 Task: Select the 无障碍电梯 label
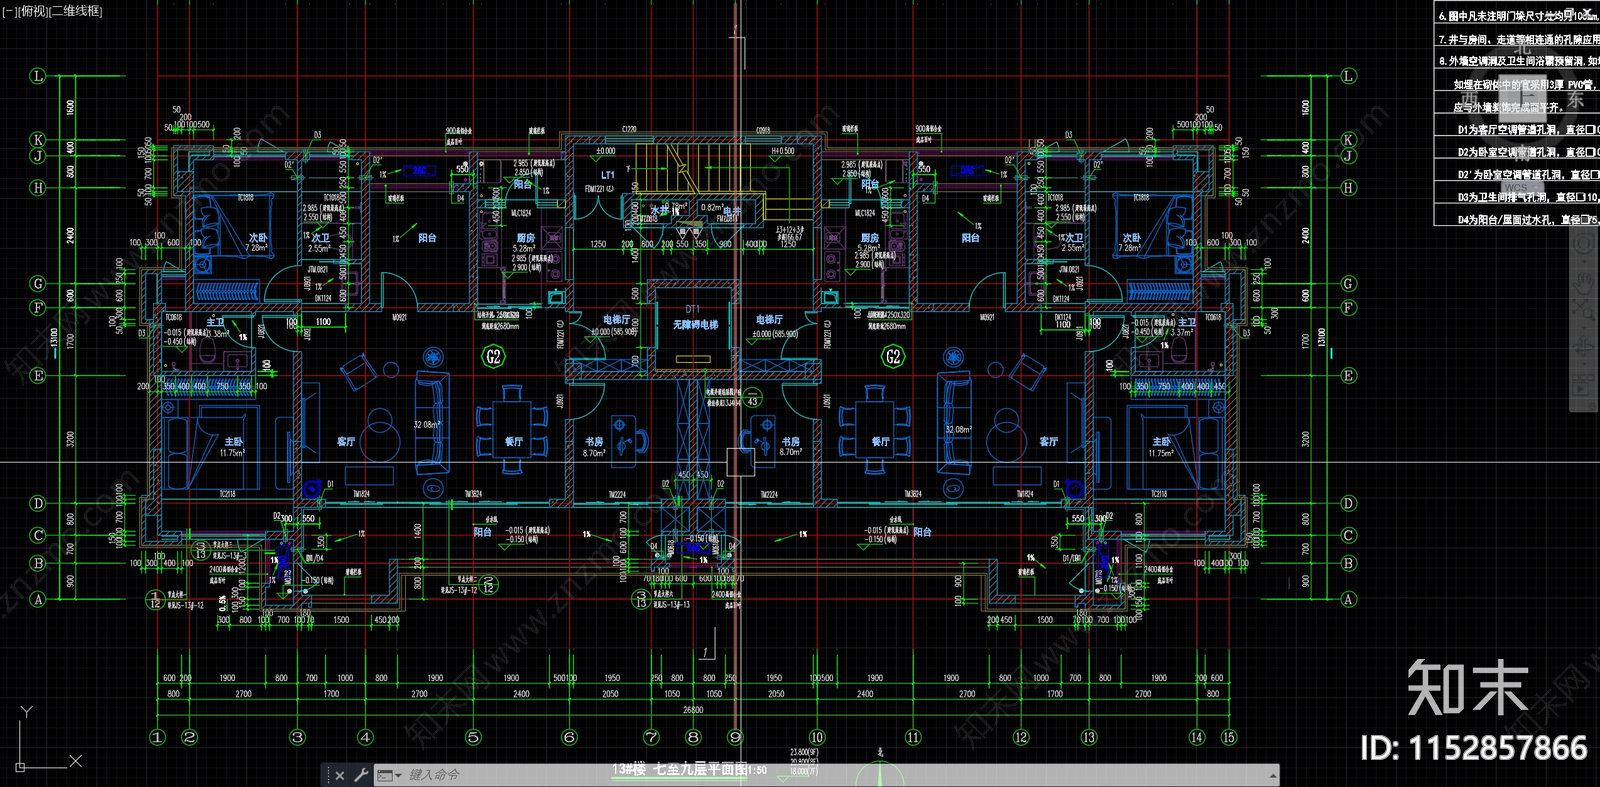[x=695, y=325]
